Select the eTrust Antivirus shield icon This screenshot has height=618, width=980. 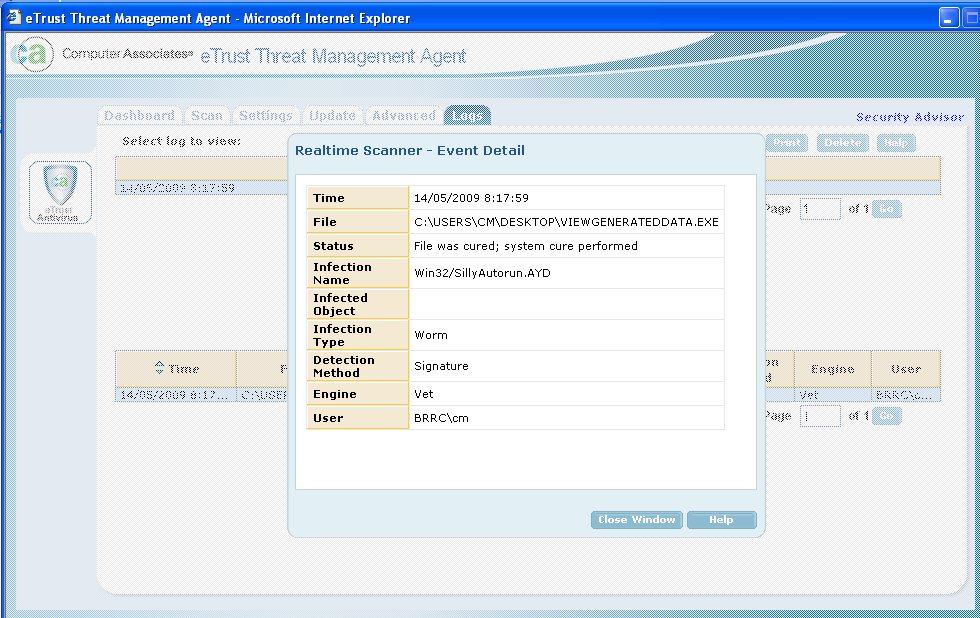click(60, 192)
